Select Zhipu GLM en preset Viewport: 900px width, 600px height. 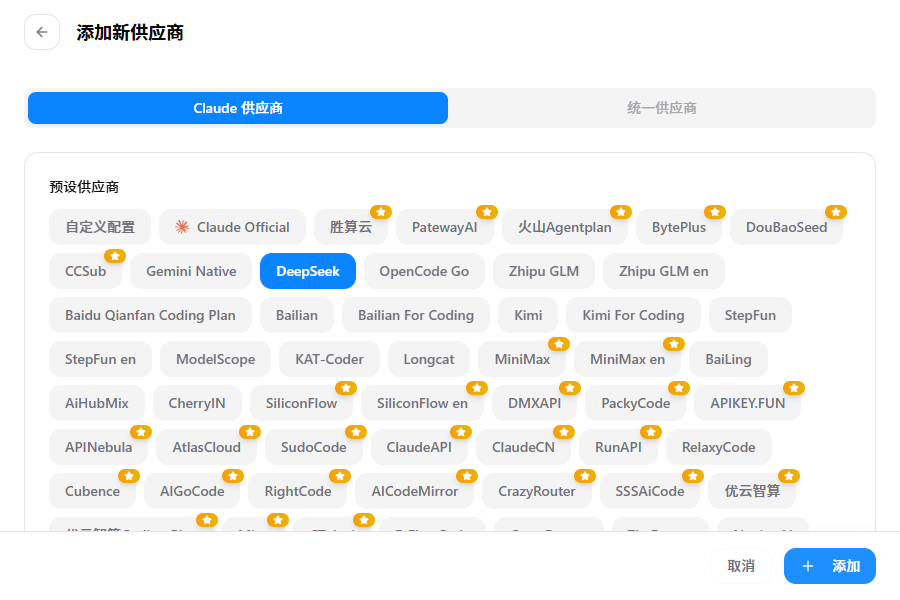pos(664,271)
